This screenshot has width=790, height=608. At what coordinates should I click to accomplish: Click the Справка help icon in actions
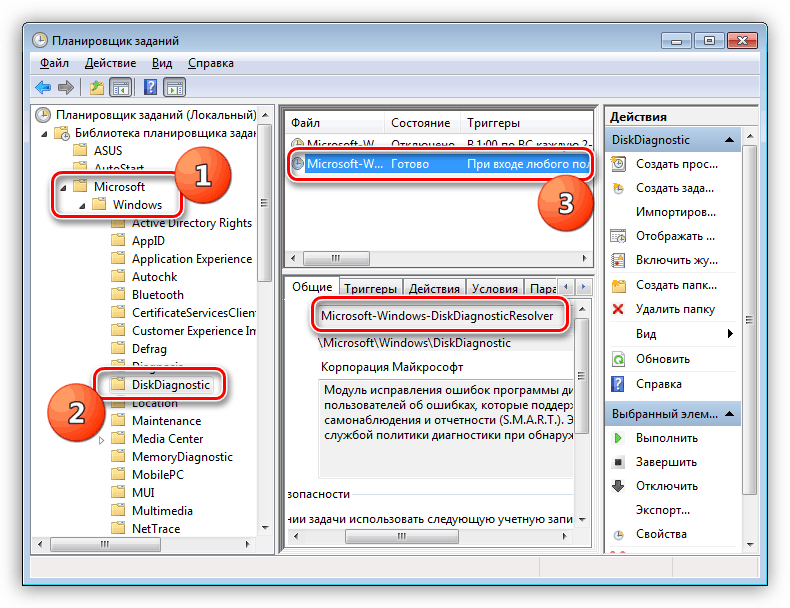point(618,384)
